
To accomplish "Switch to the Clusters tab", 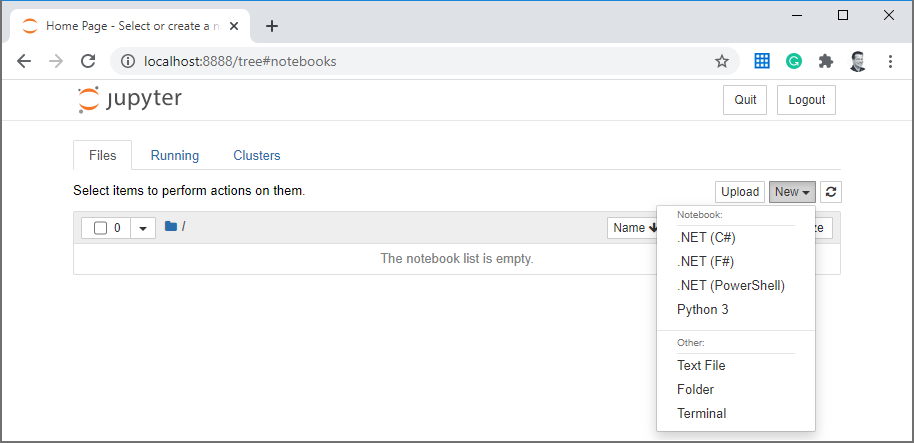I will pyautogui.click(x=256, y=156).
